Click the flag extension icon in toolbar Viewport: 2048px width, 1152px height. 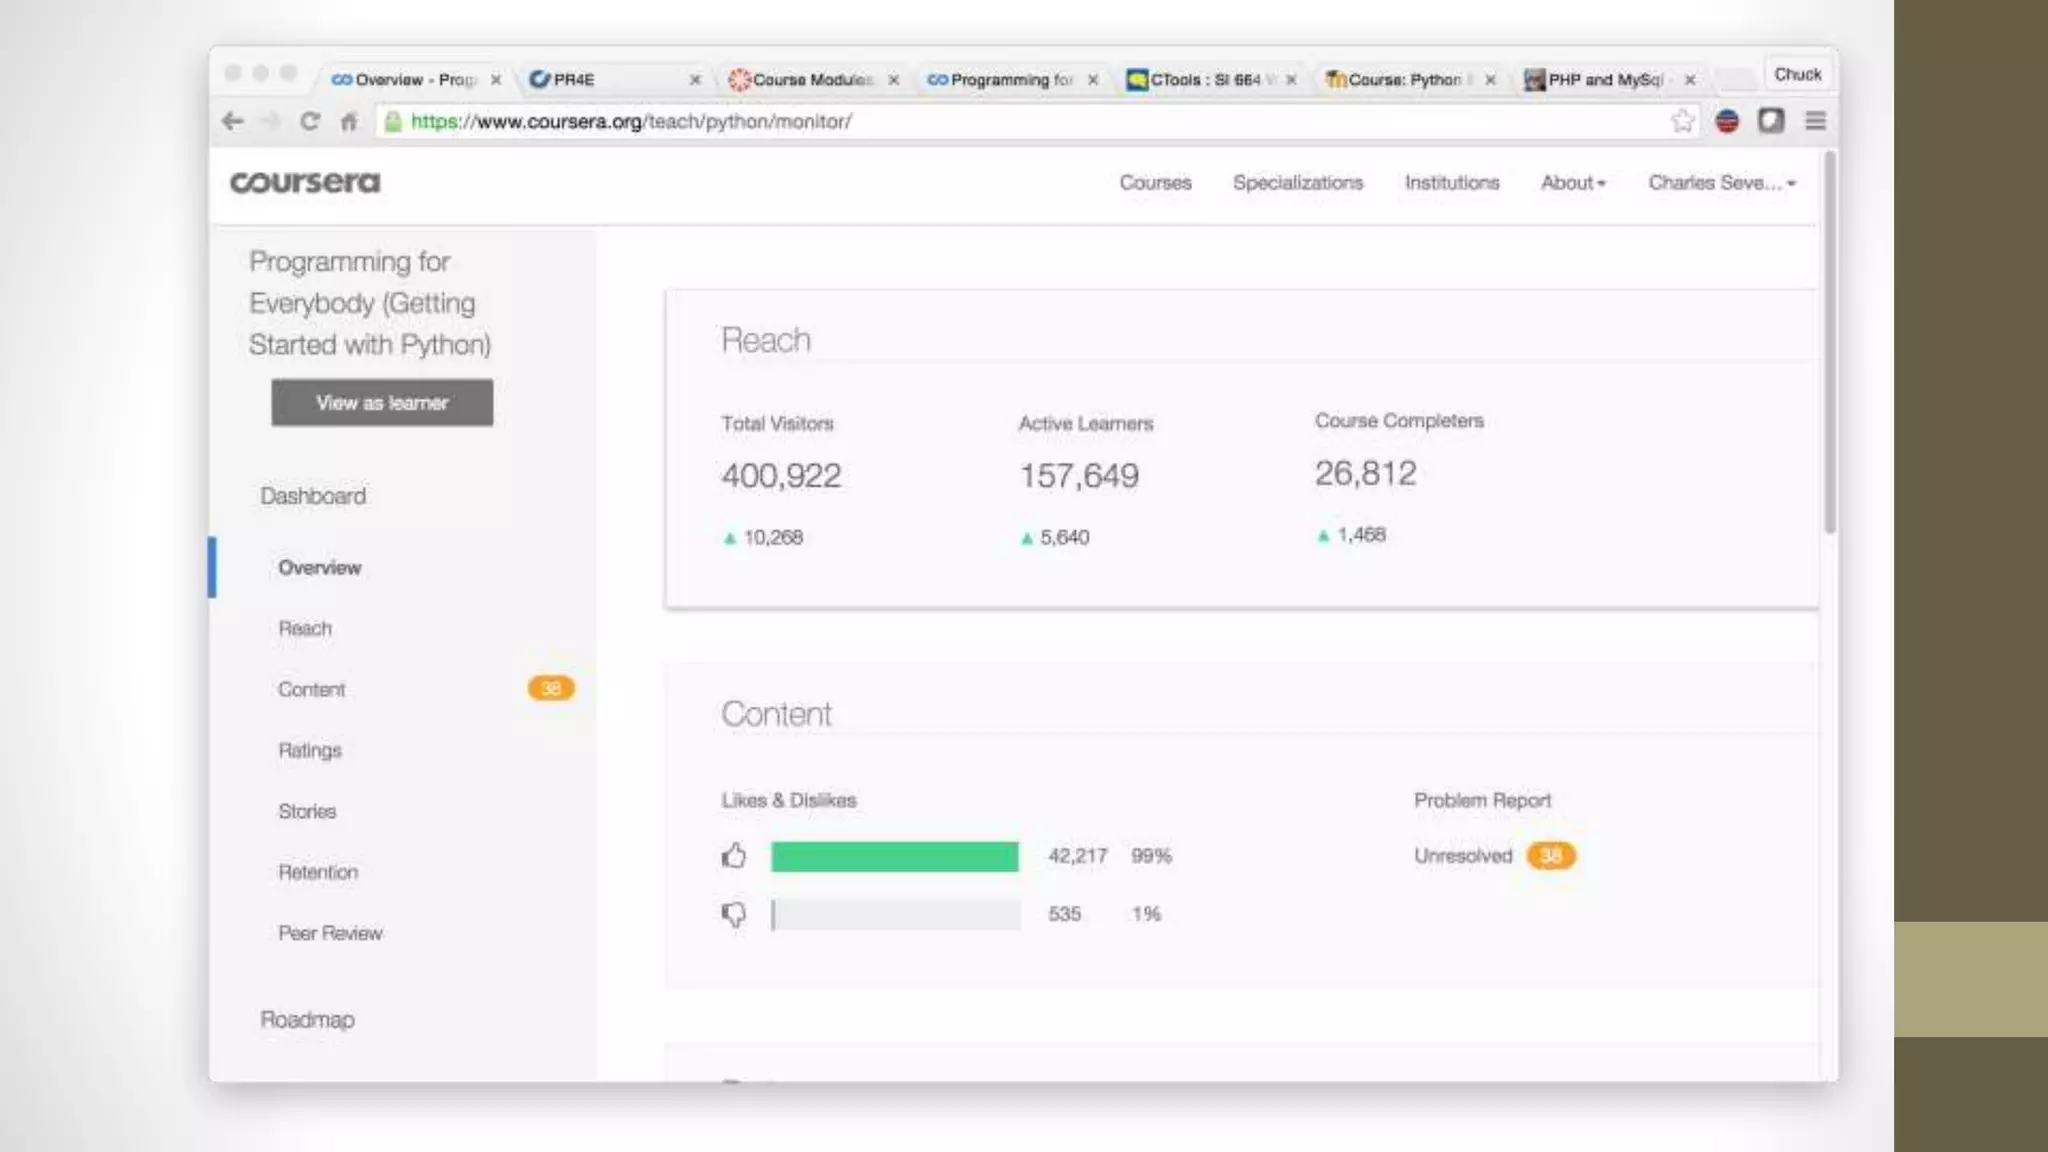click(x=1727, y=121)
